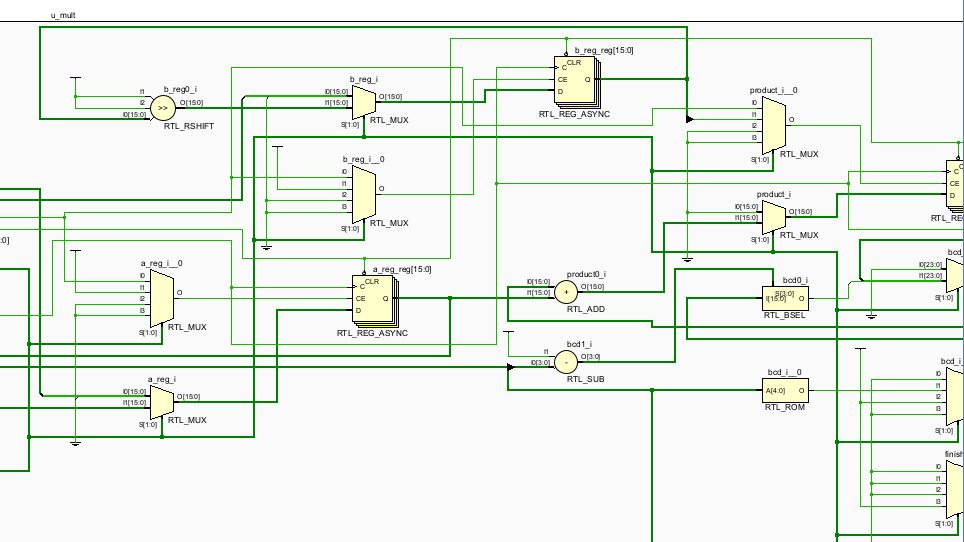
Task: Click the O[15:0] output of product0_i adder
Action: (x=593, y=286)
